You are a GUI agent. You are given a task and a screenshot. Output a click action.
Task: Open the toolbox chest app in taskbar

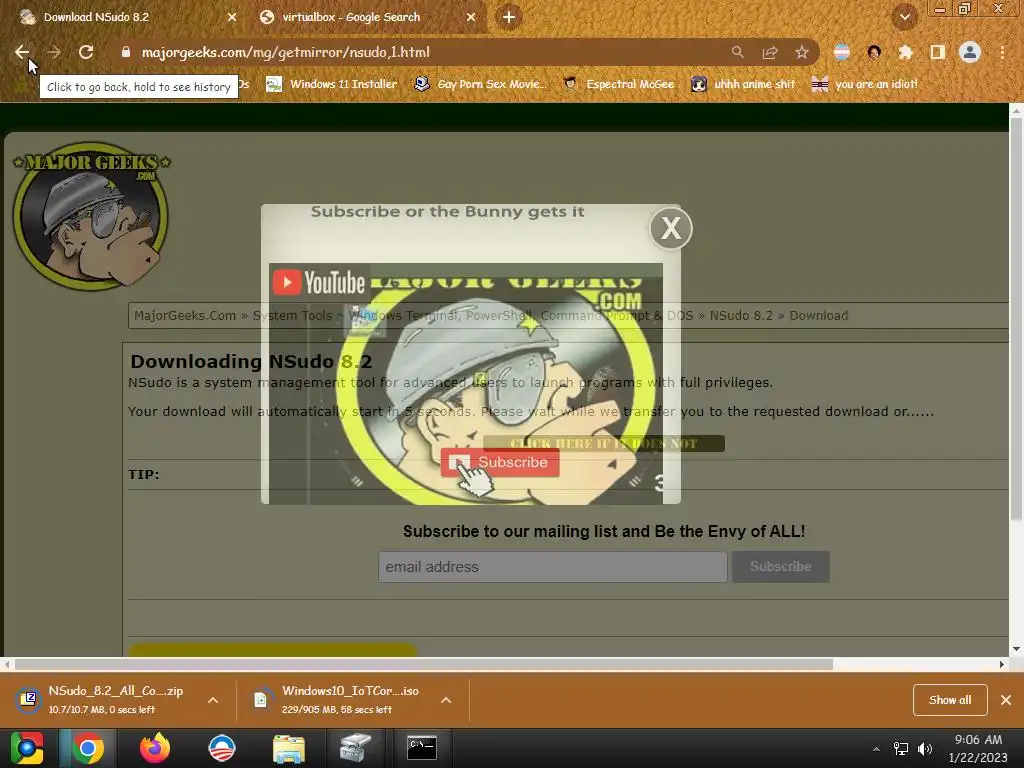pyautogui.click(x=355, y=748)
